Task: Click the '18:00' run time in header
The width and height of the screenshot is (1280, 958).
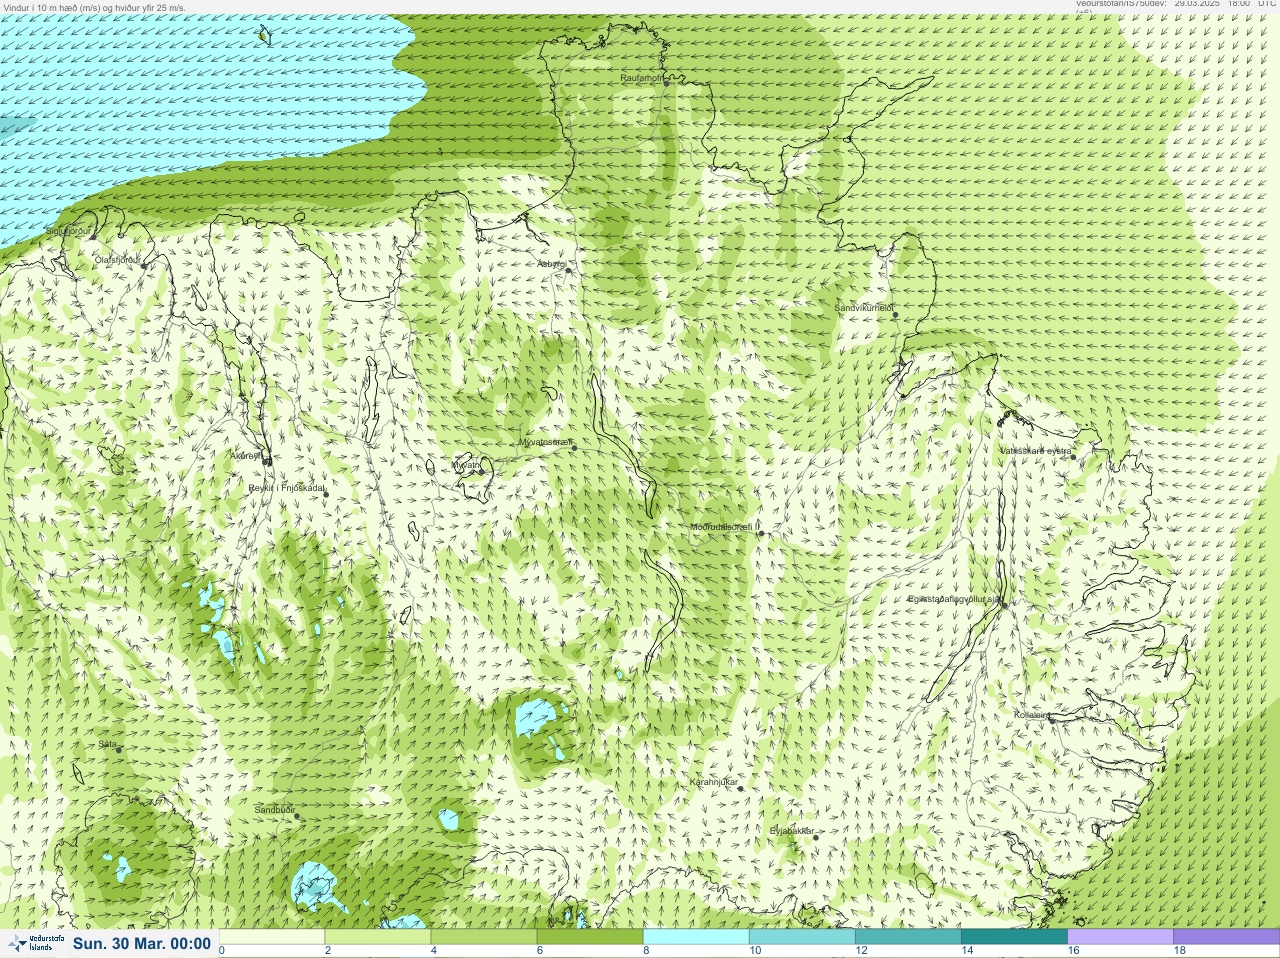Action: (1239, 3)
